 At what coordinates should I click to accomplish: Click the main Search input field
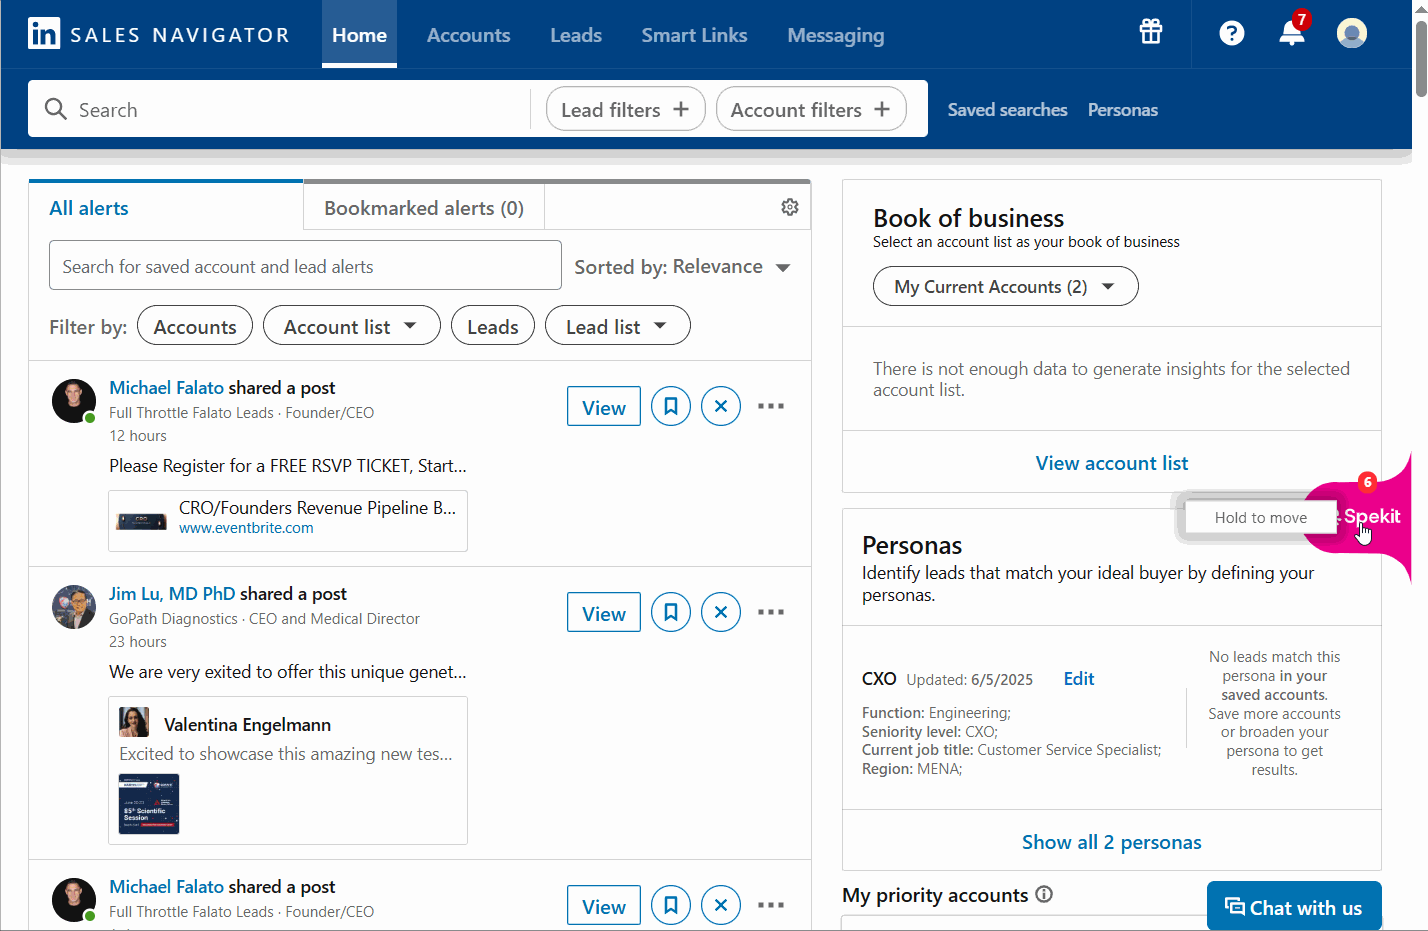[280, 109]
